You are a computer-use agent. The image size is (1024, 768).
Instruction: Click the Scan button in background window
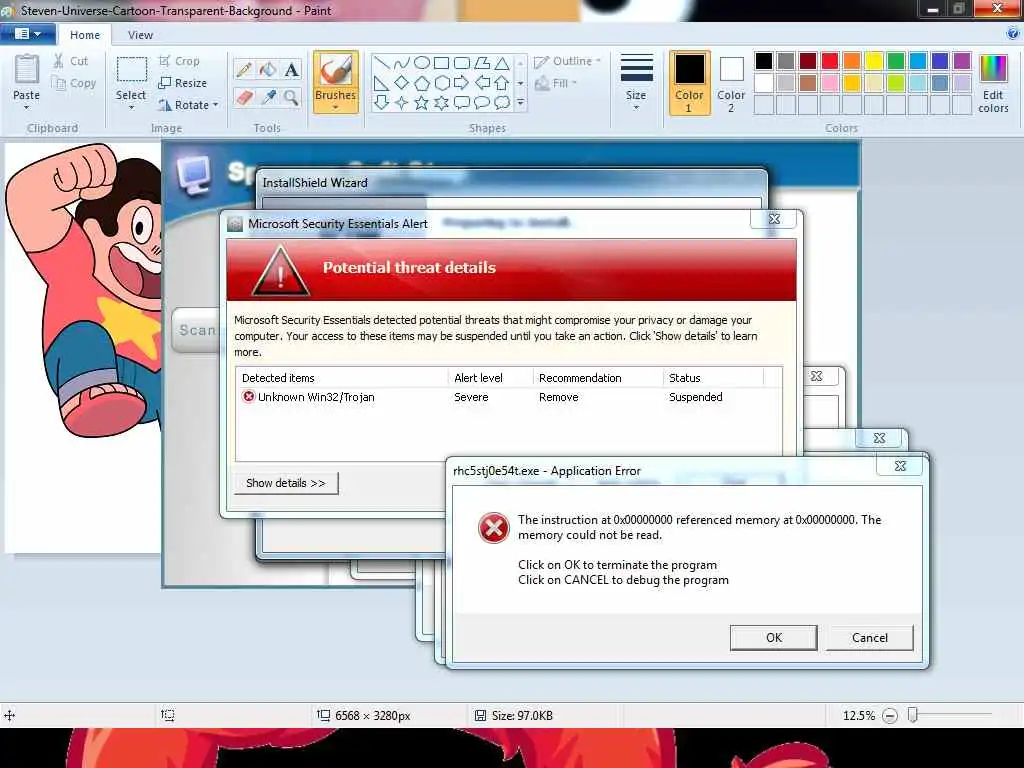(195, 330)
